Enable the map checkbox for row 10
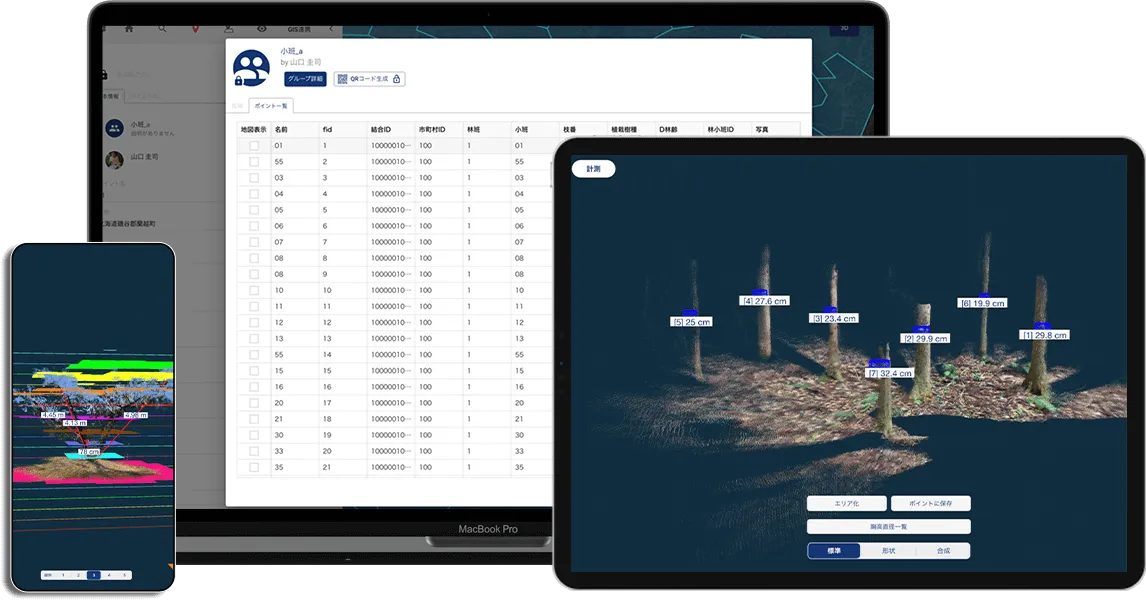The width and height of the screenshot is (1146, 600). click(x=254, y=290)
